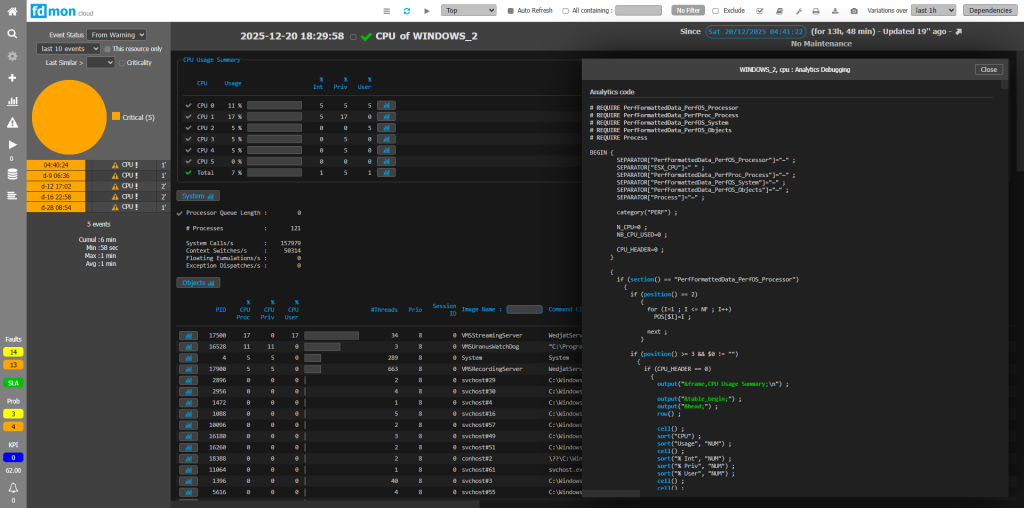Click the camera snapshot icon in the toolbar
The width and height of the screenshot is (1024, 508).
tap(853, 10)
